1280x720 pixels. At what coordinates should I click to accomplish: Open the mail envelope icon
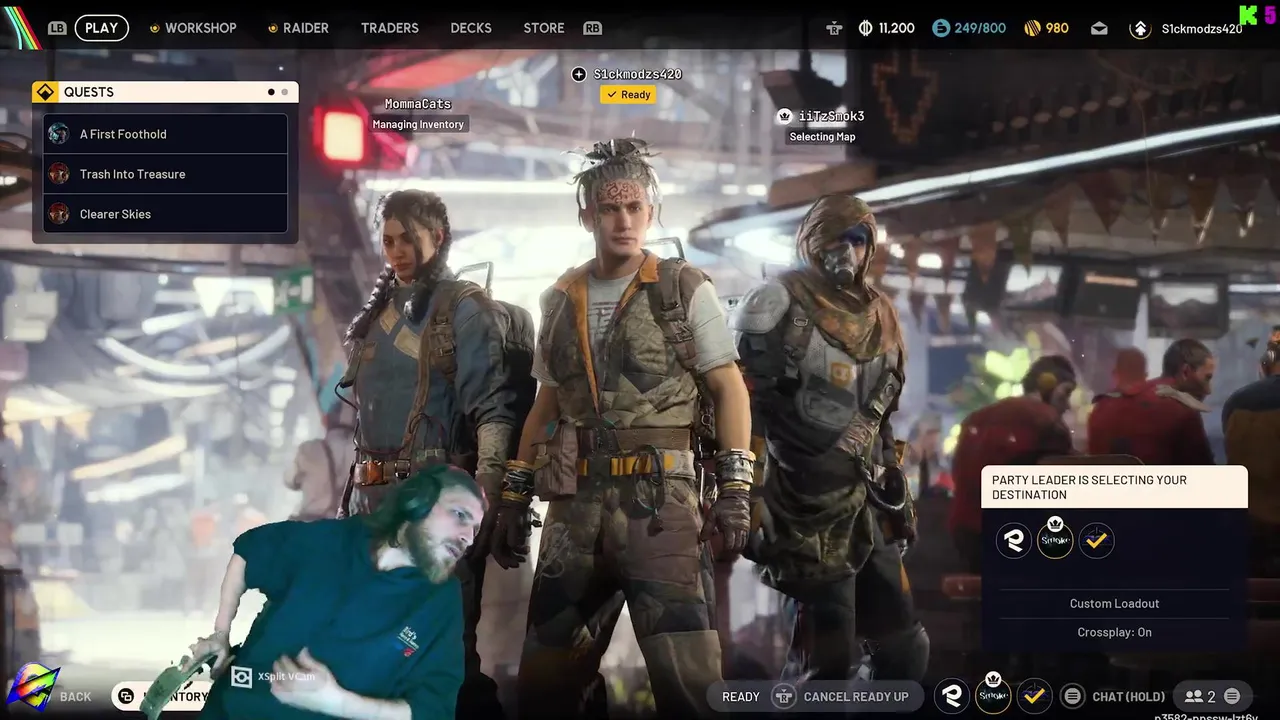(1099, 28)
